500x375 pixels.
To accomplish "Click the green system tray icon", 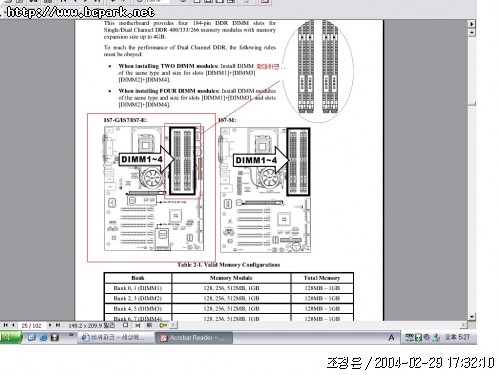I will tap(418, 338).
